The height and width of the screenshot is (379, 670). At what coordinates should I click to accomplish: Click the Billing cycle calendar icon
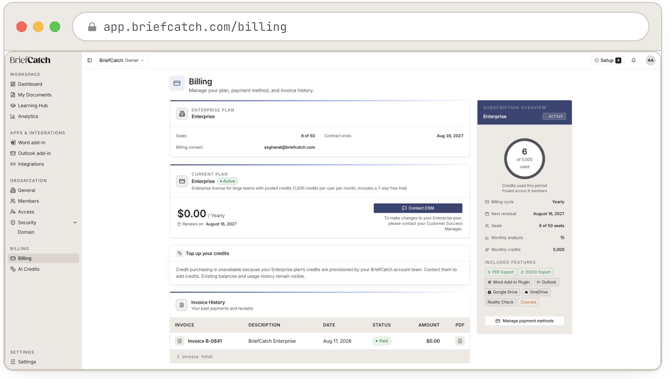pos(487,202)
